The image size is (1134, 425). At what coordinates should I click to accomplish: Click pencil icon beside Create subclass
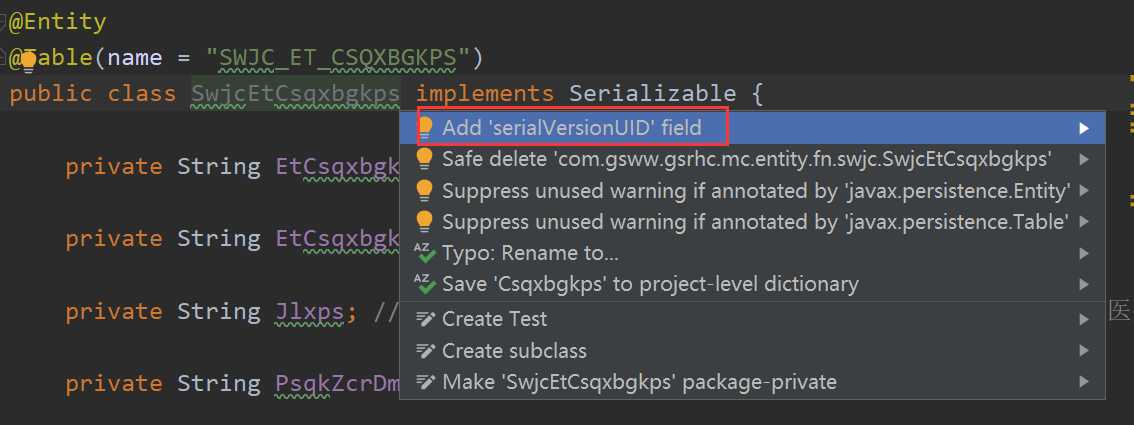tap(425, 351)
